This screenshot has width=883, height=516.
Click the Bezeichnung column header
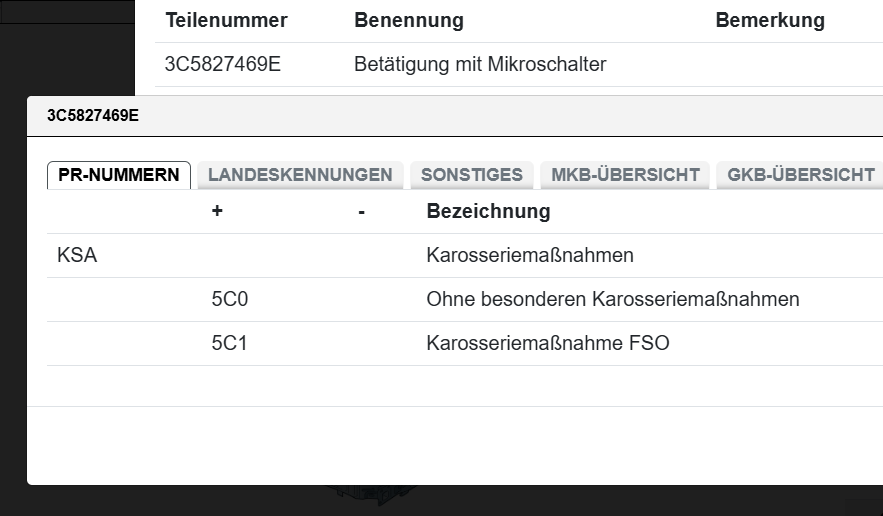point(488,211)
